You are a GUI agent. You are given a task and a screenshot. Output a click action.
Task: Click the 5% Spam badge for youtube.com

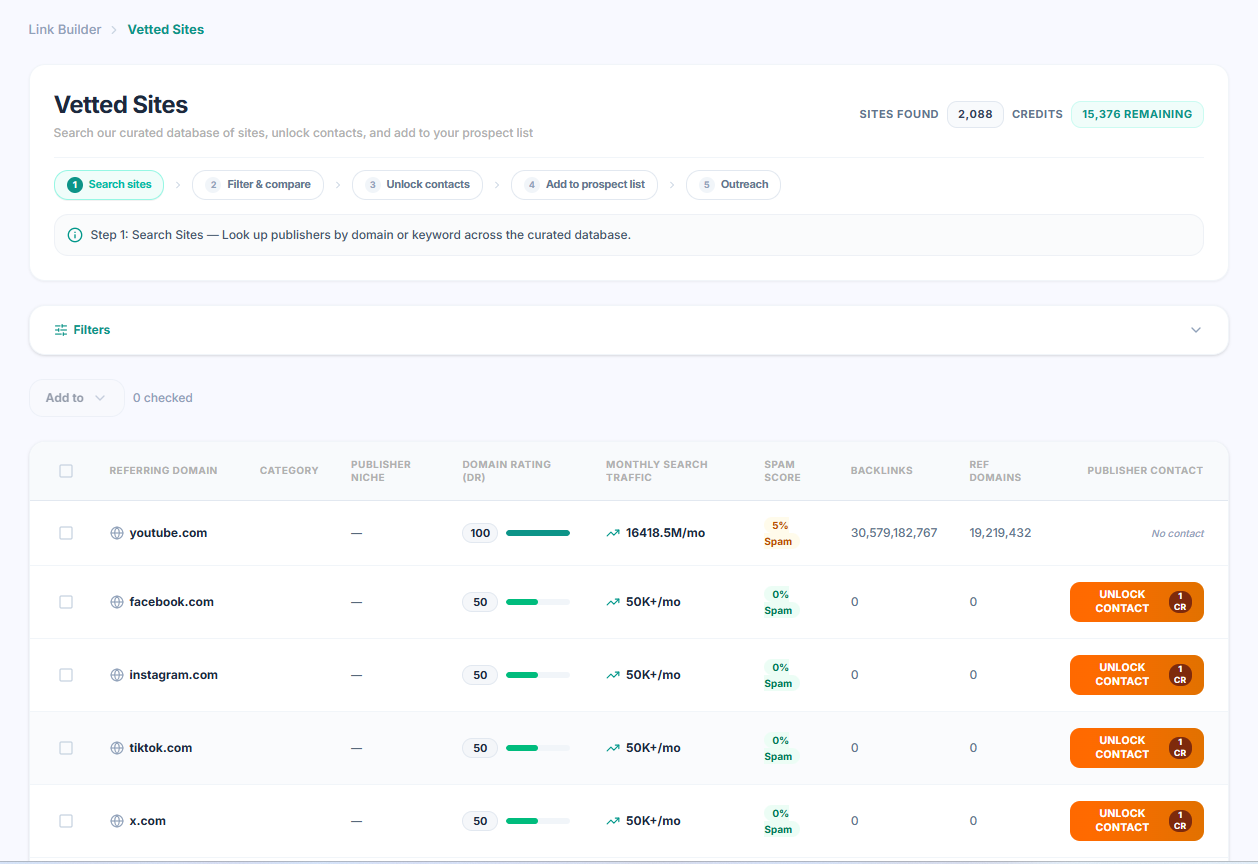pyautogui.click(x=779, y=533)
